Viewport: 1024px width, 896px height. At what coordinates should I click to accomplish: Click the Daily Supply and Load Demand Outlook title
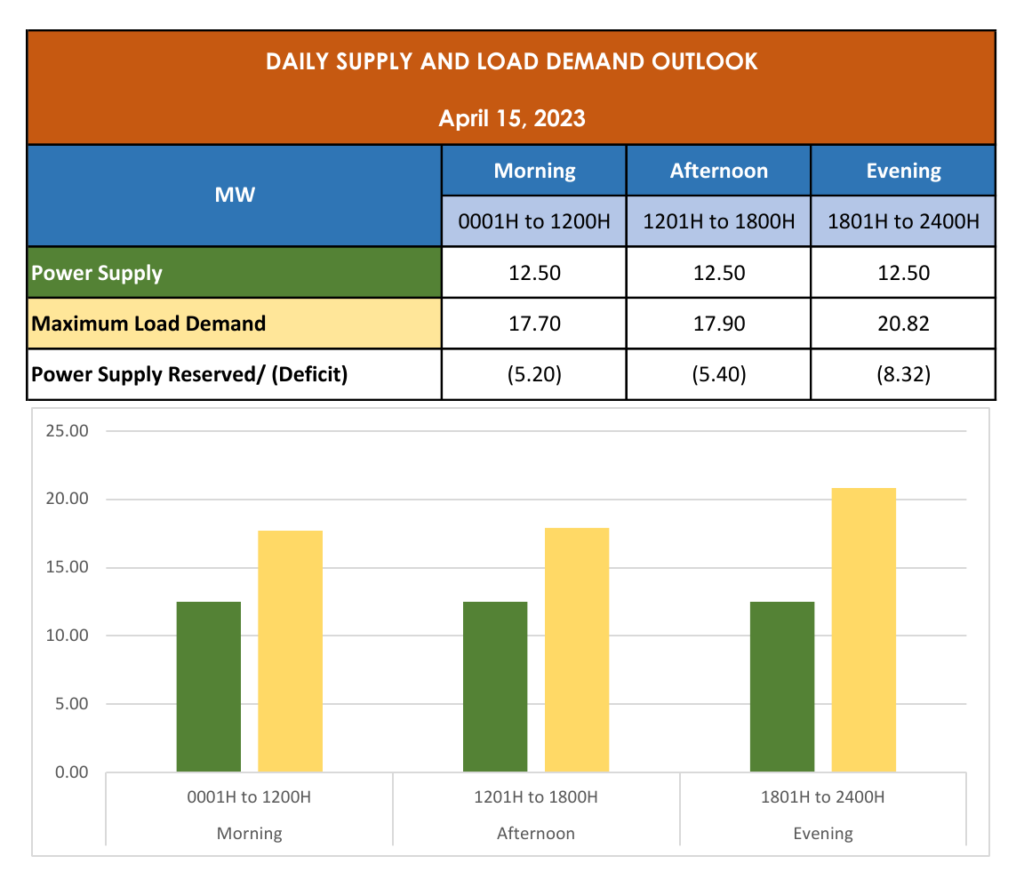click(x=511, y=62)
